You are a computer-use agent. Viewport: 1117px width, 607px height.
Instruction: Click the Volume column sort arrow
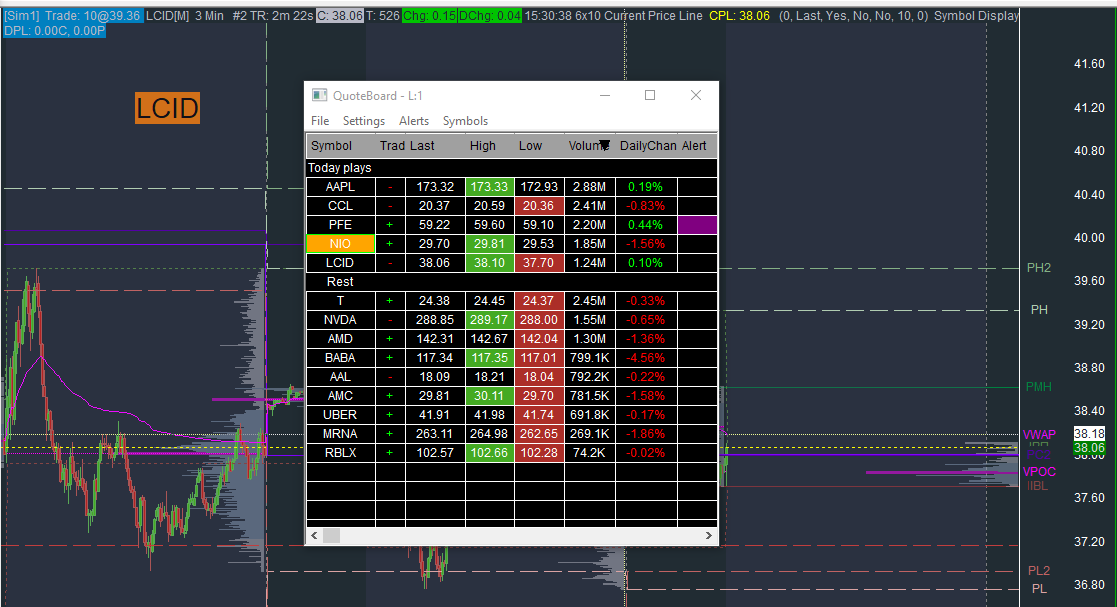coord(604,146)
